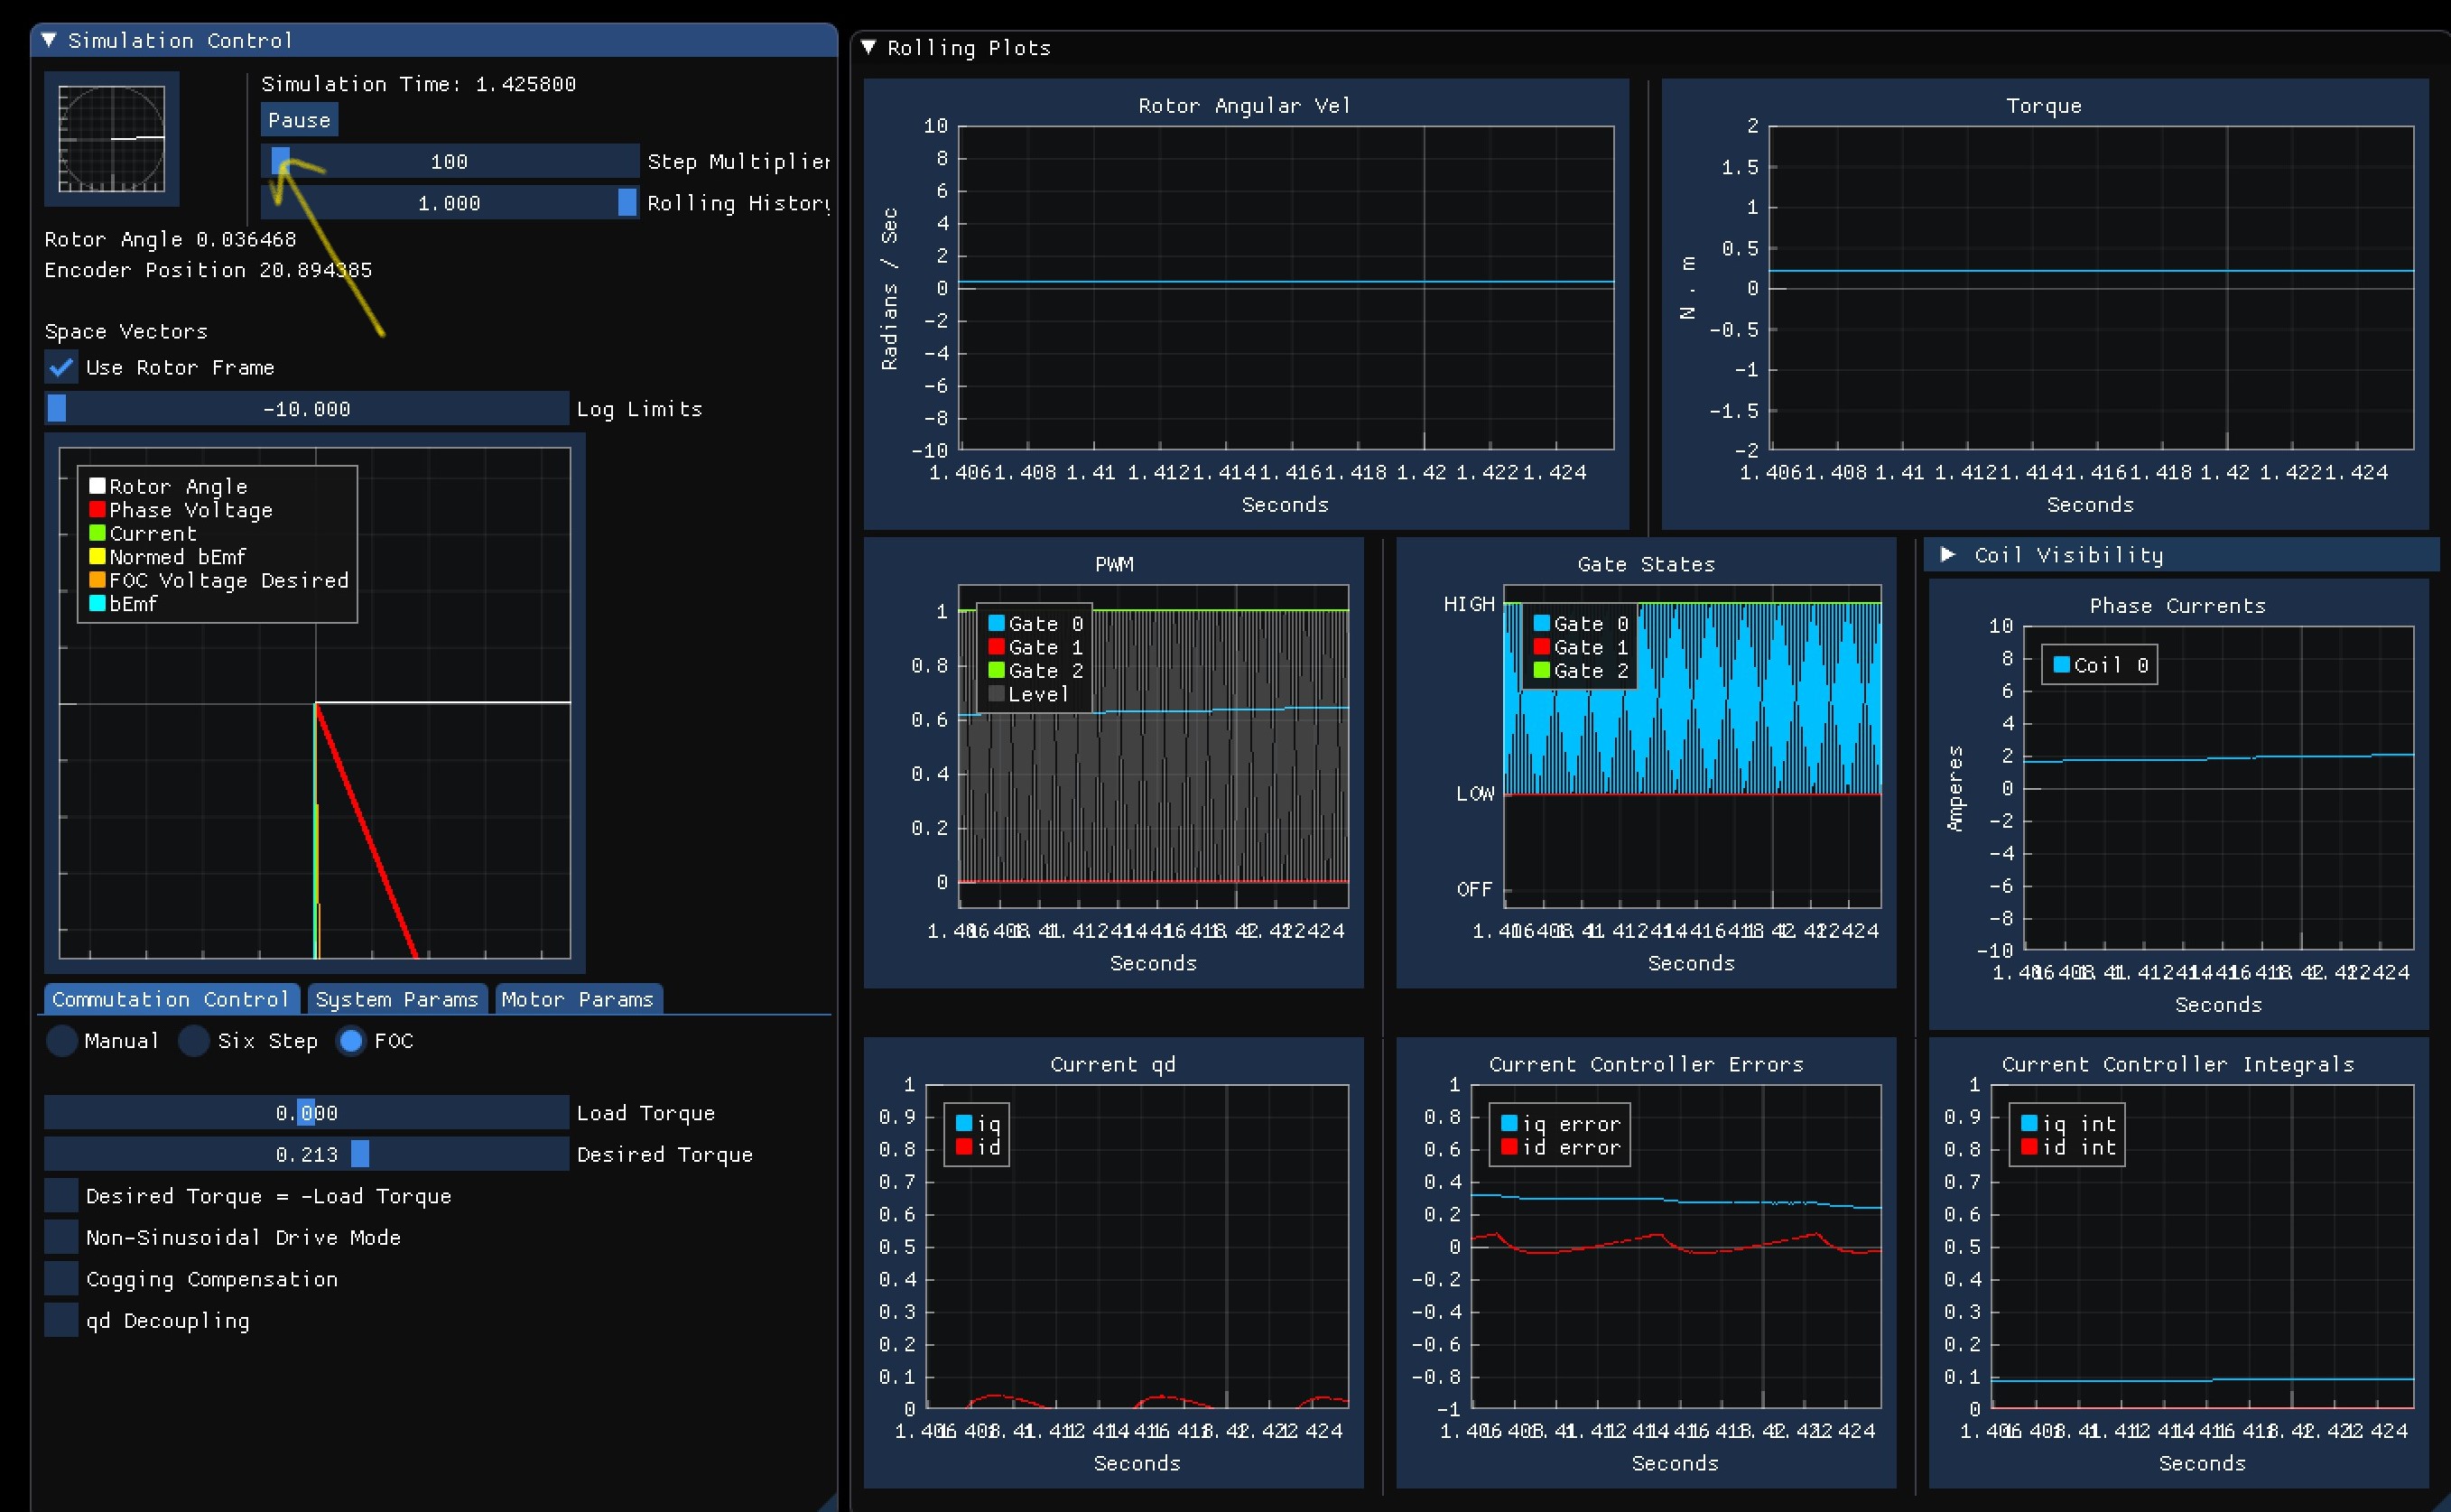This screenshot has height=1512, width=2451.
Task: Click FOC Voltage Desired orange legend icon
Action: [97, 579]
